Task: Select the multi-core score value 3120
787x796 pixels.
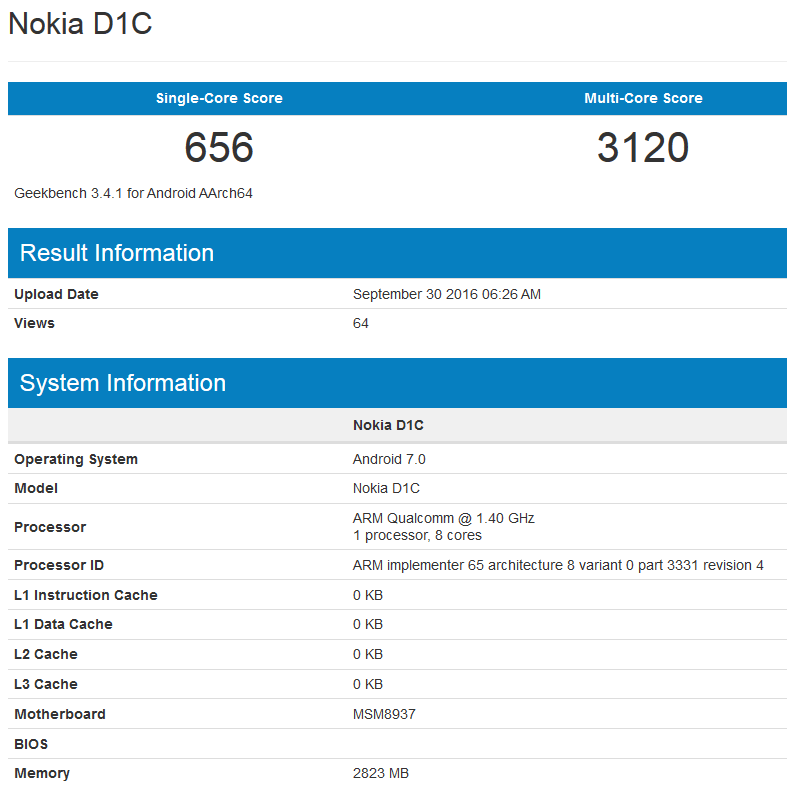Action: pos(643,148)
